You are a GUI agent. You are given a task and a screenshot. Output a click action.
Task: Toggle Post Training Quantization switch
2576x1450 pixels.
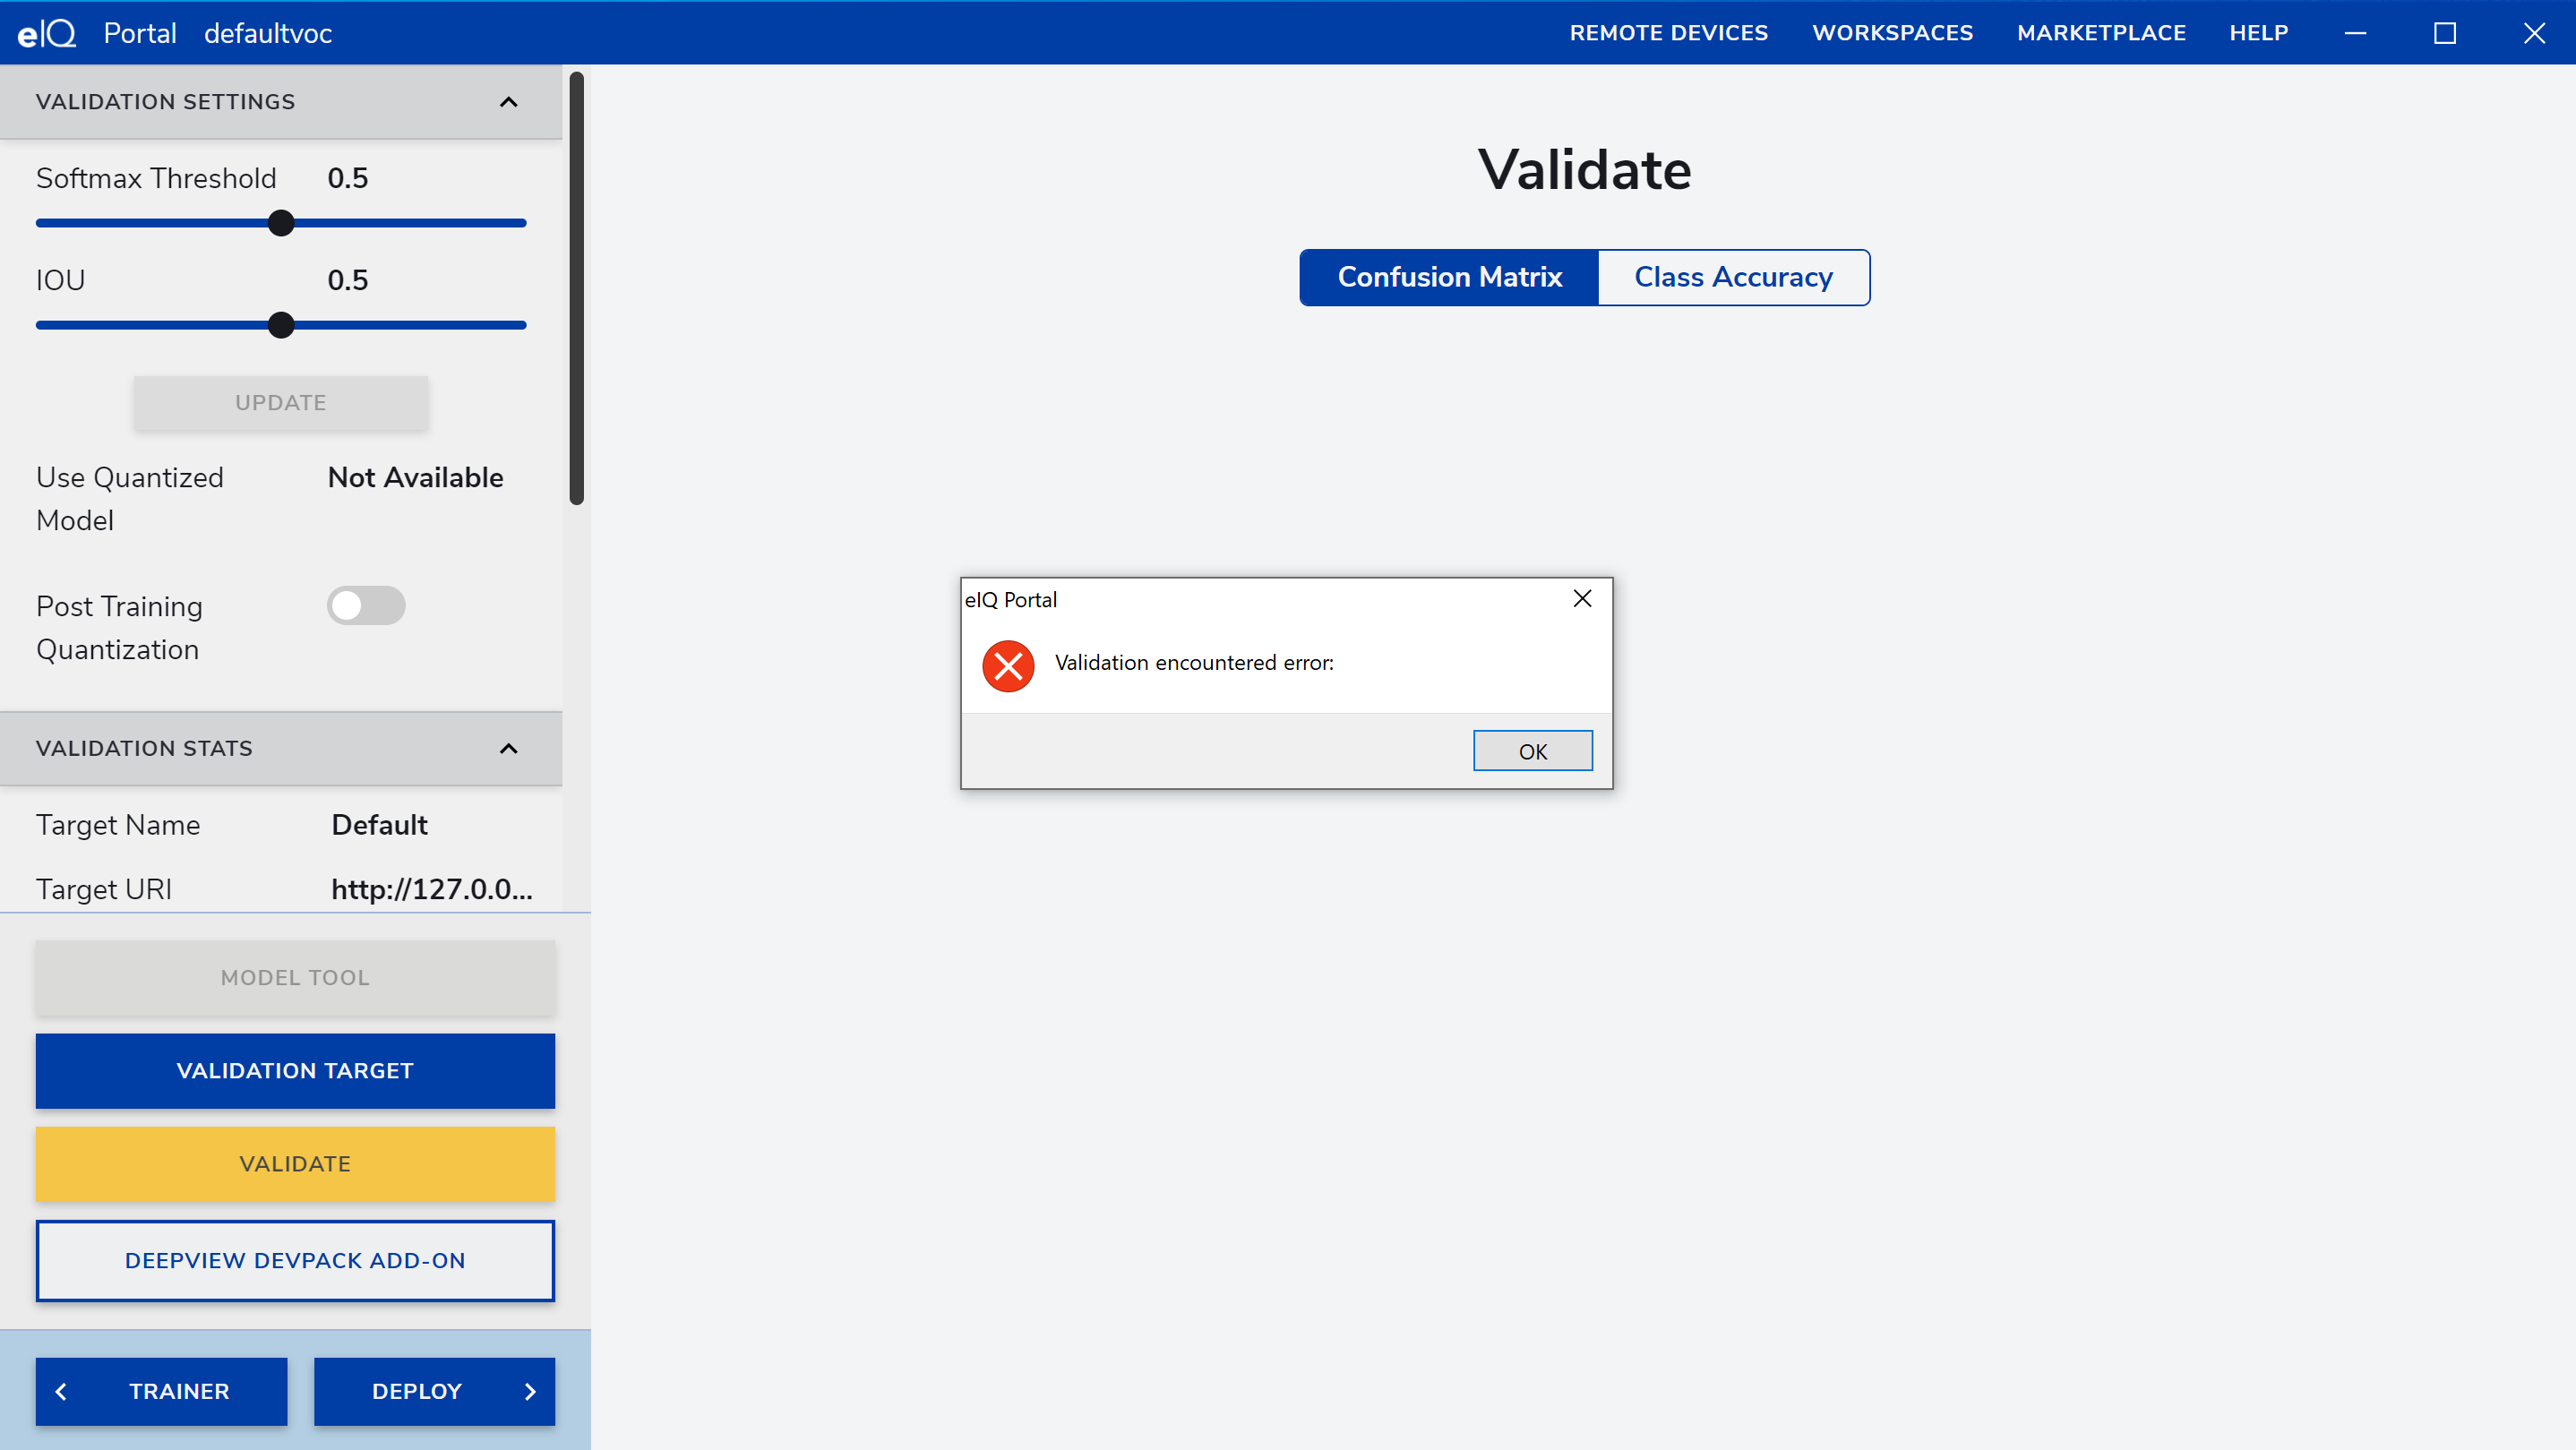click(366, 605)
